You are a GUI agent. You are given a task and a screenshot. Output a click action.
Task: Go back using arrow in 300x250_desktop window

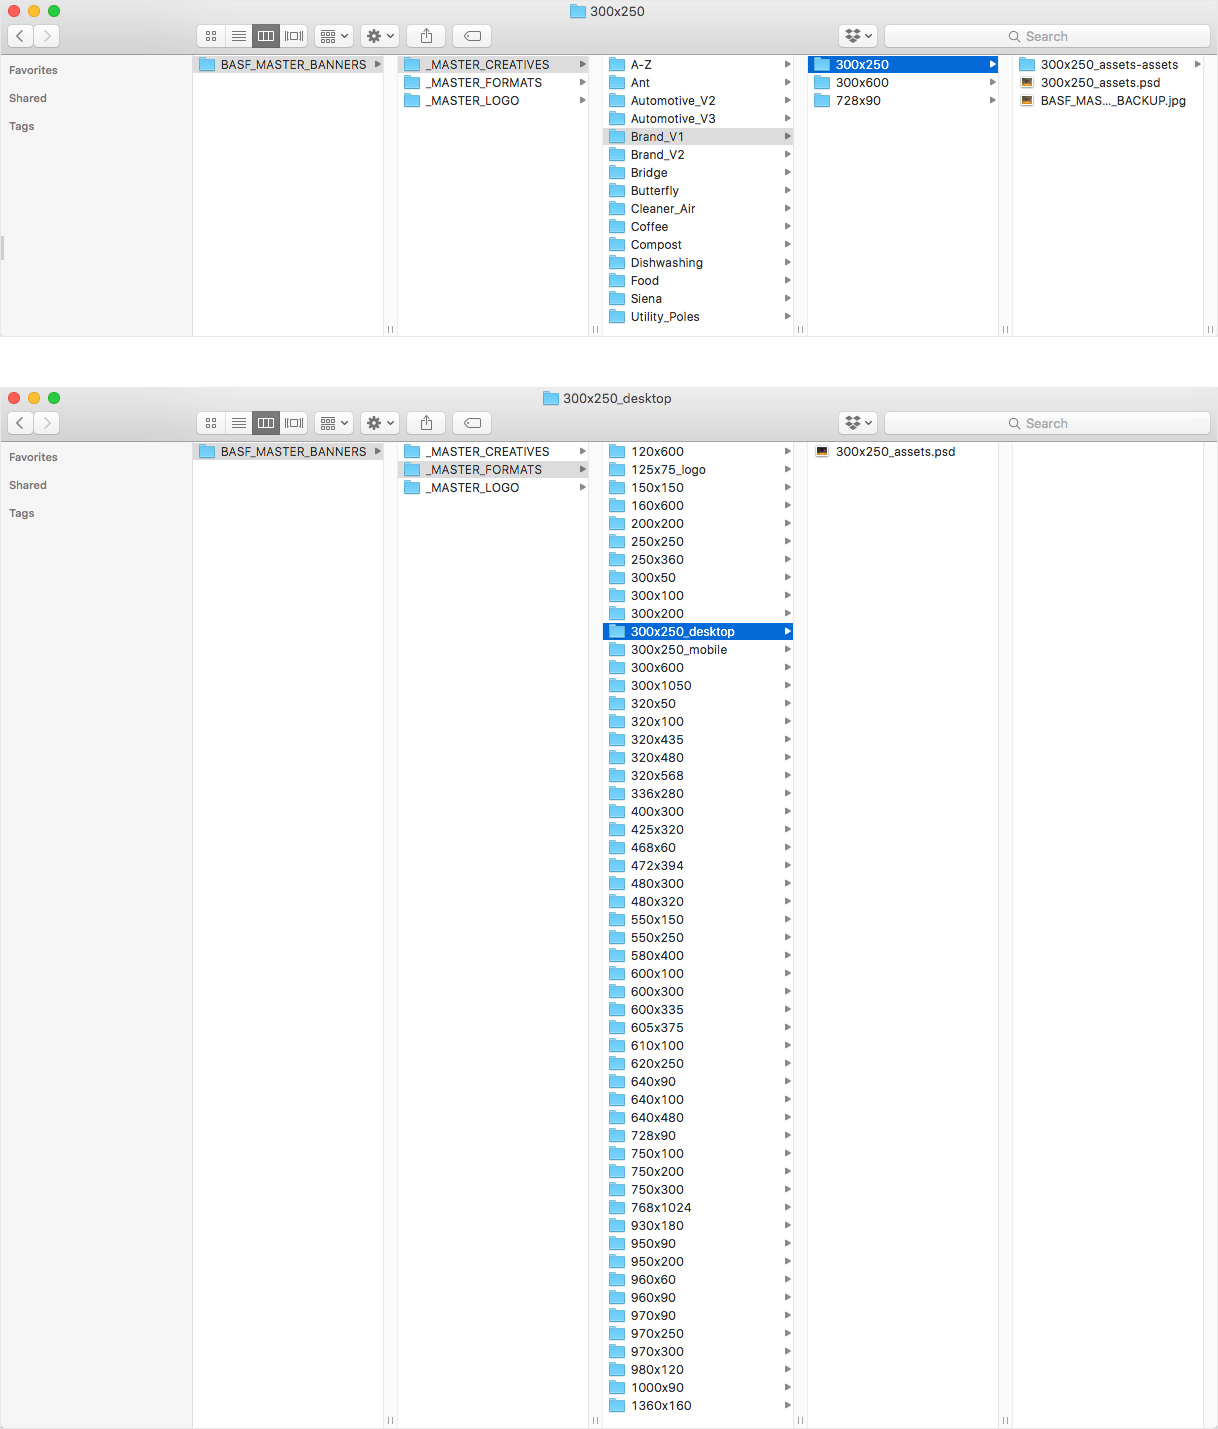coord(20,423)
